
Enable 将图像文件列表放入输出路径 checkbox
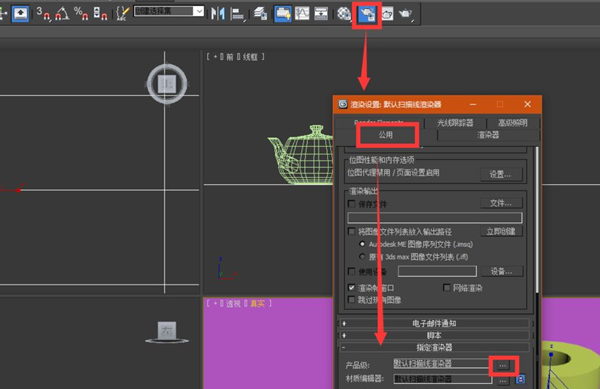351,231
